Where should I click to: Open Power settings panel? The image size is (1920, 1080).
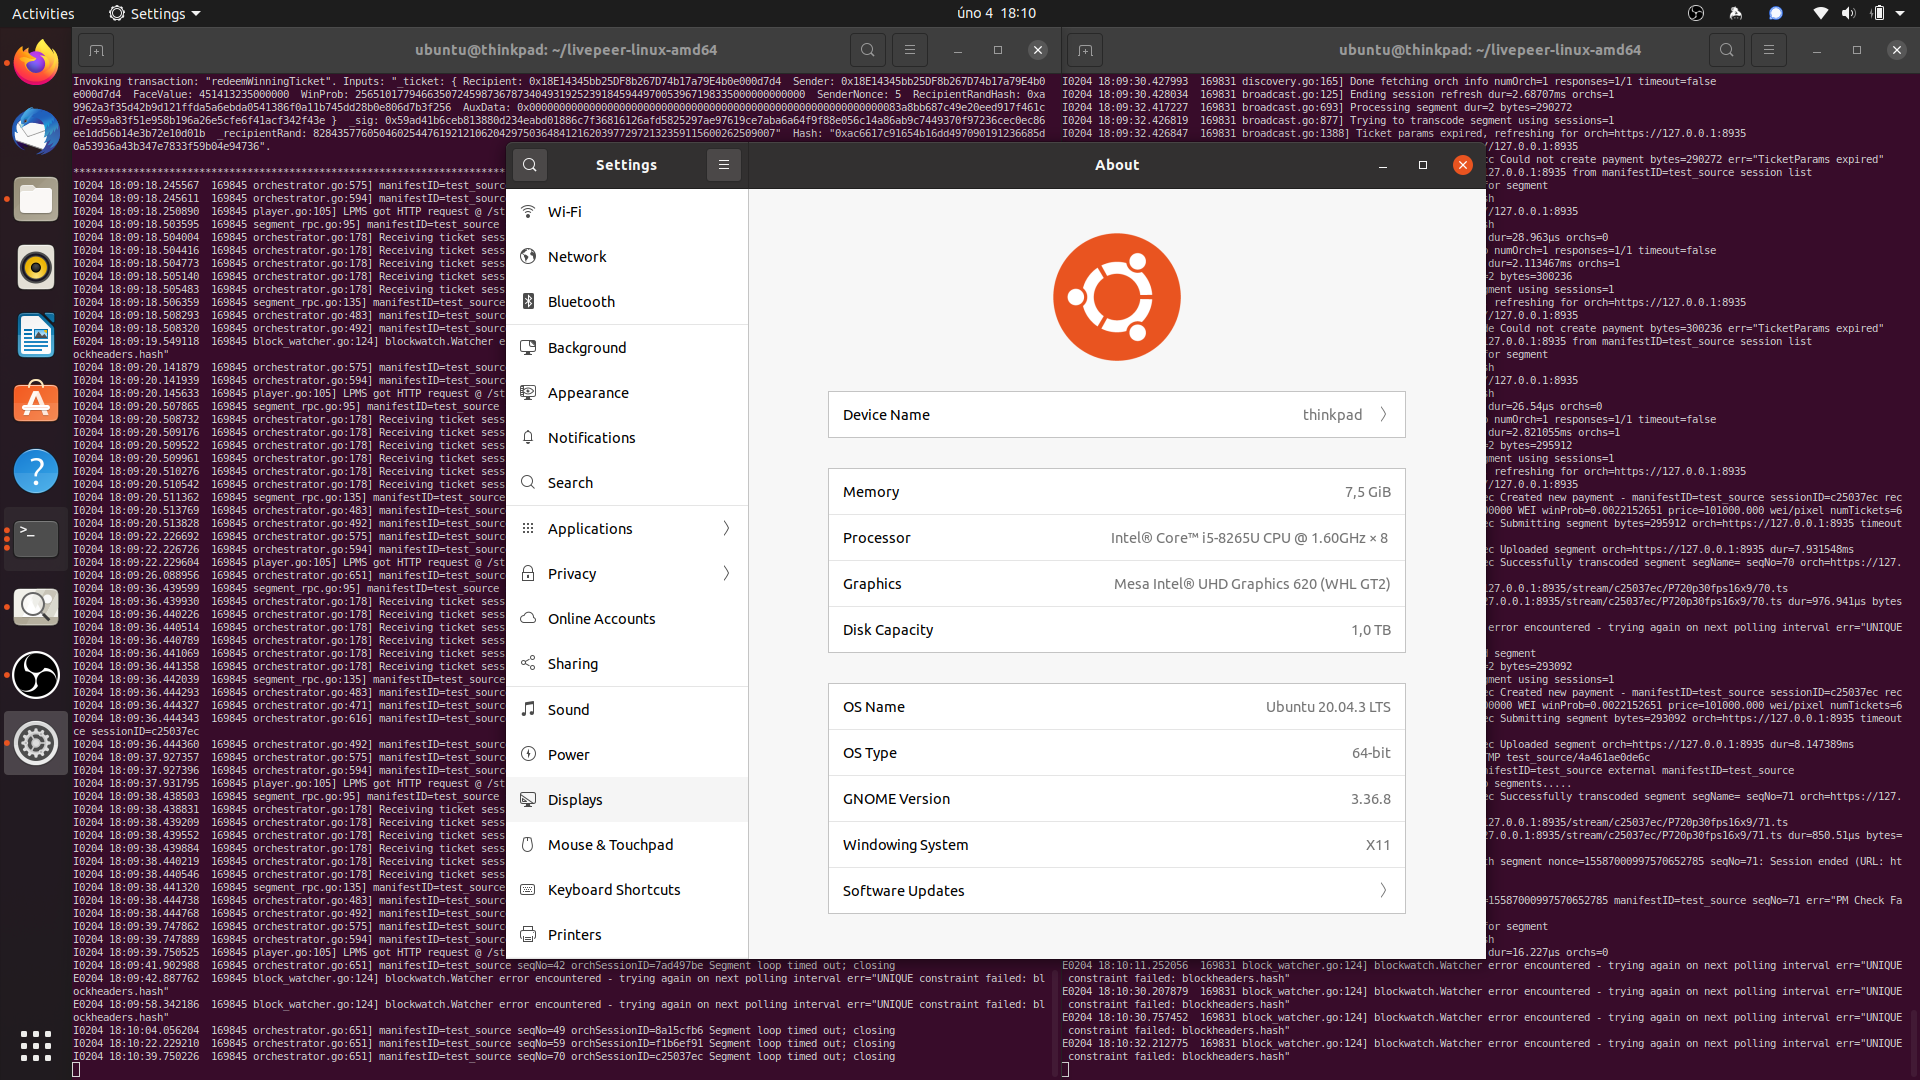[x=569, y=754]
